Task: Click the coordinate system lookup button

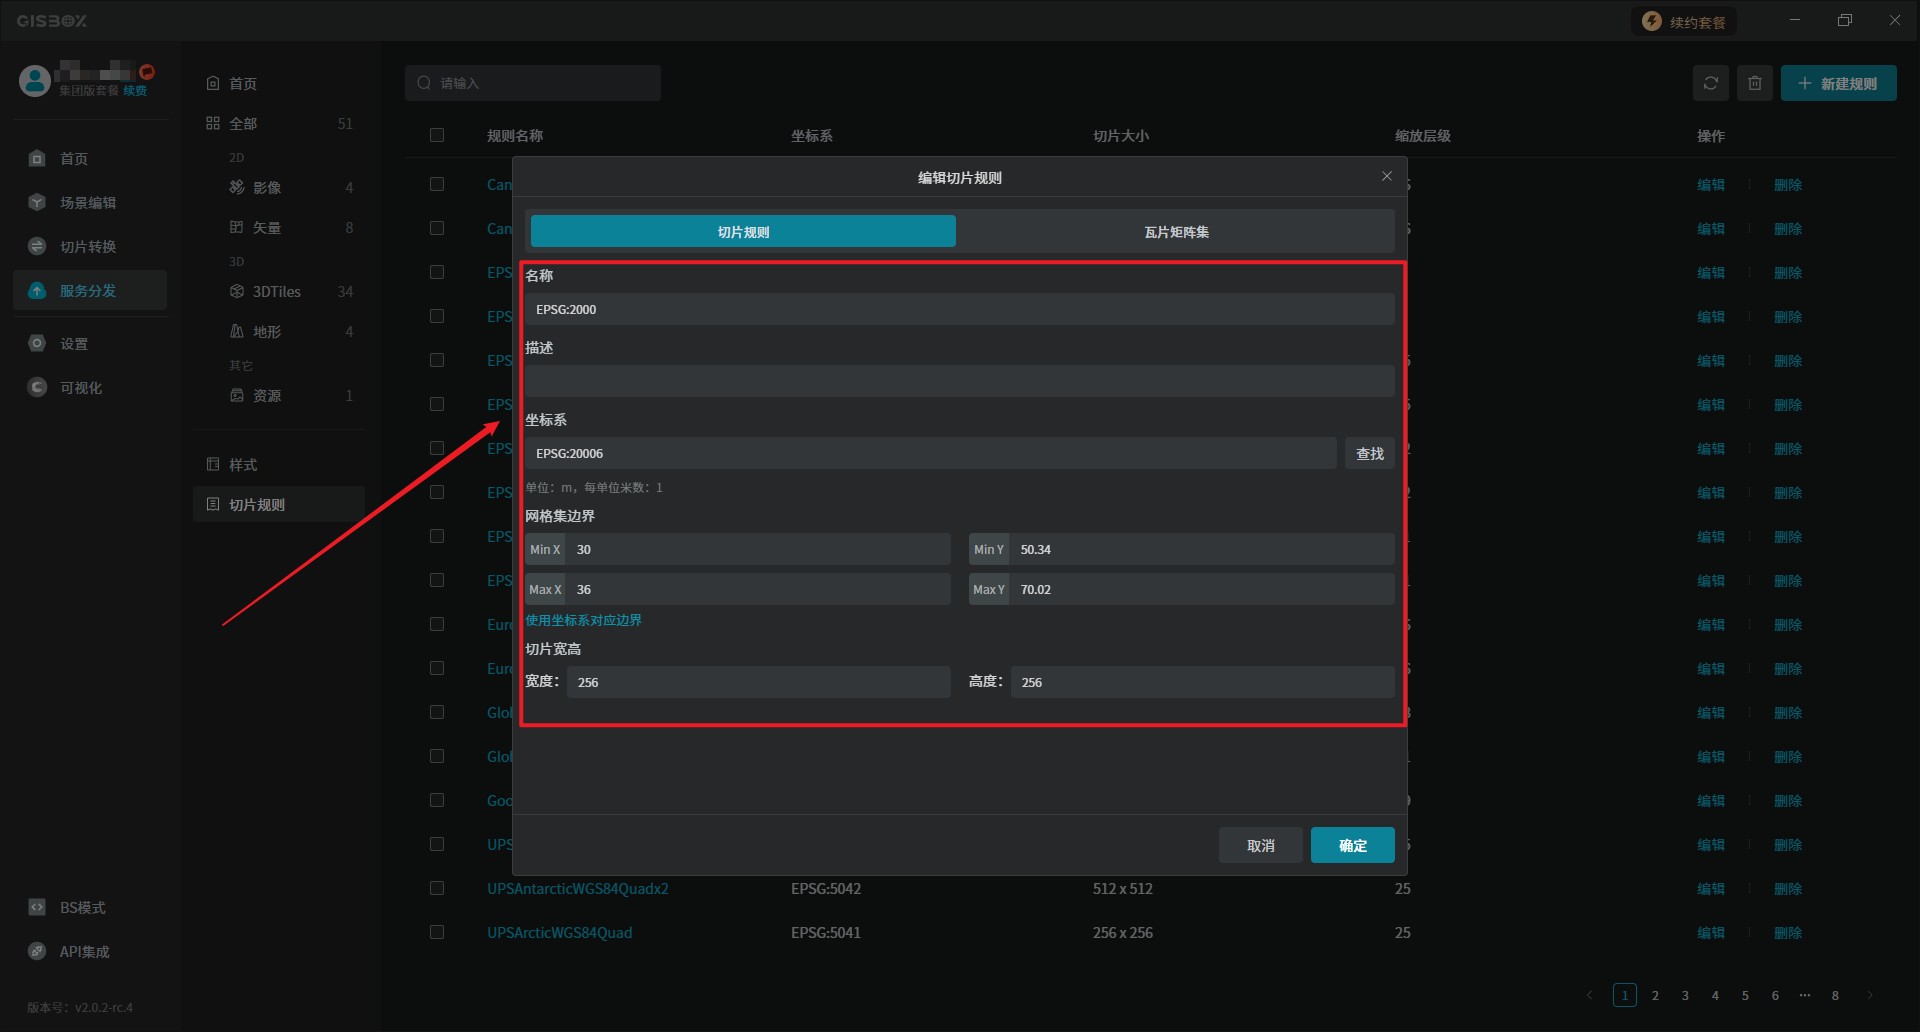Action: click(1369, 454)
